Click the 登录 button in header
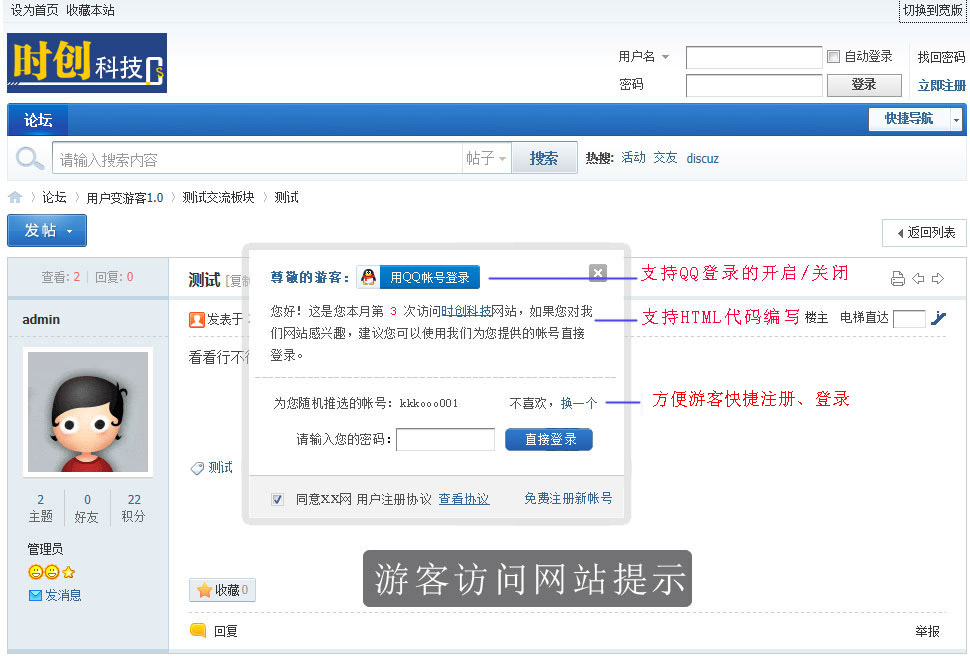970x657 pixels. coord(864,85)
